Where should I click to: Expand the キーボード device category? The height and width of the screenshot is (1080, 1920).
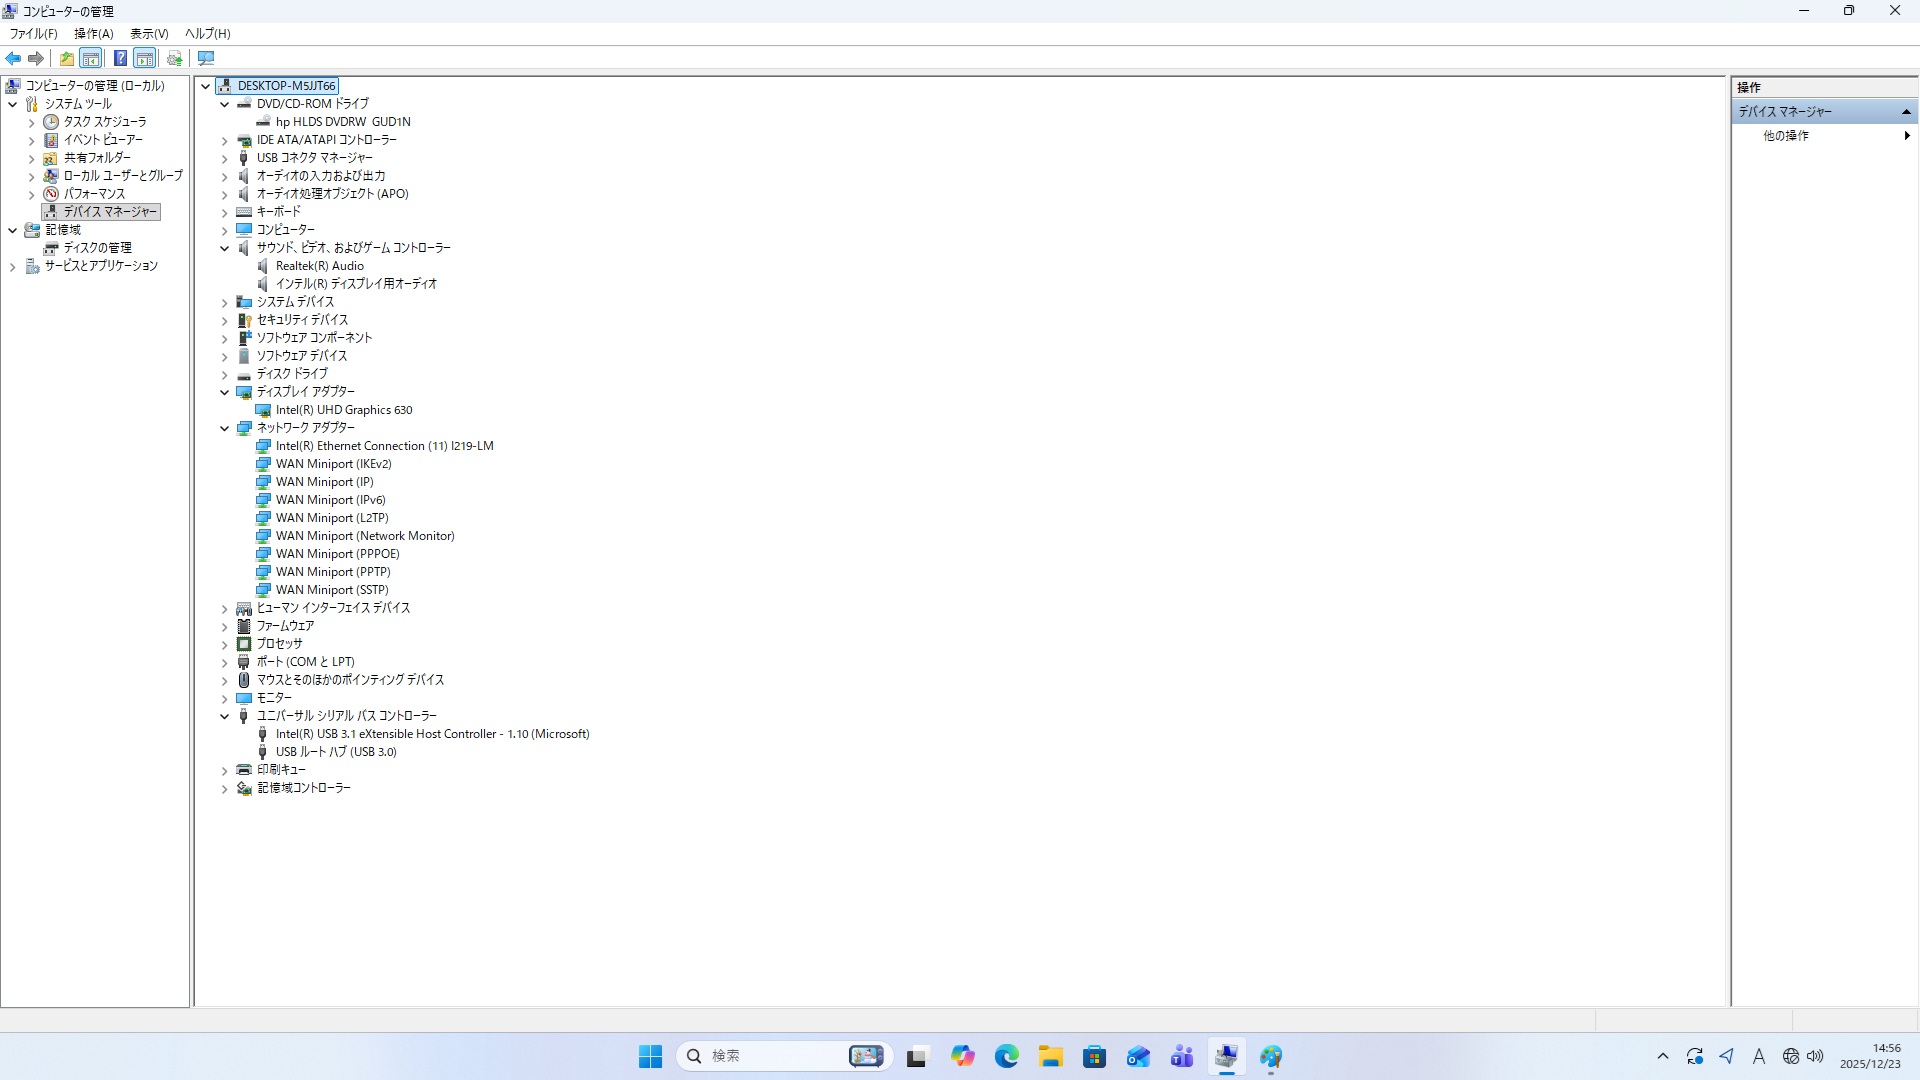pos(225,212)
